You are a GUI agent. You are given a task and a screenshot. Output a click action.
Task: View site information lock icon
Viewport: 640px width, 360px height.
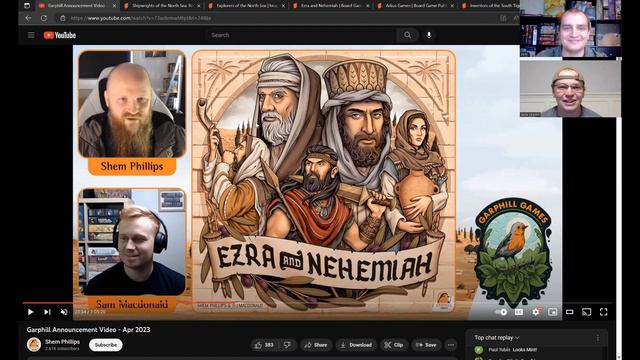pyautogui.click(x=62, y=18)
